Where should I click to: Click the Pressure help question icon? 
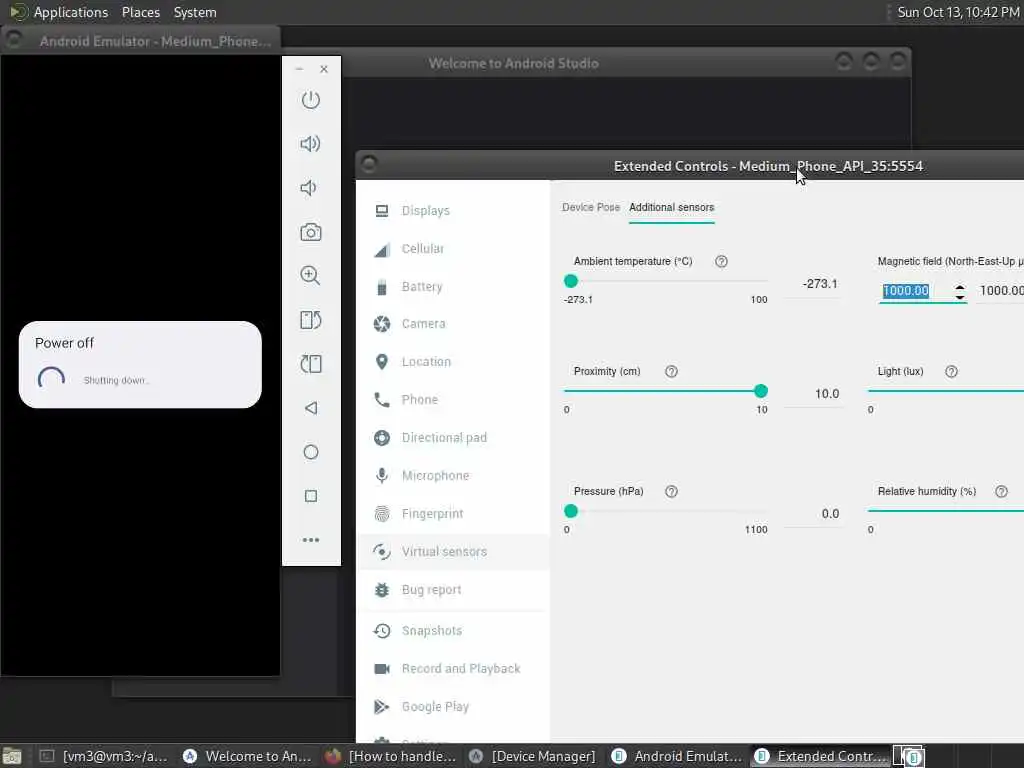coord(671,491)
